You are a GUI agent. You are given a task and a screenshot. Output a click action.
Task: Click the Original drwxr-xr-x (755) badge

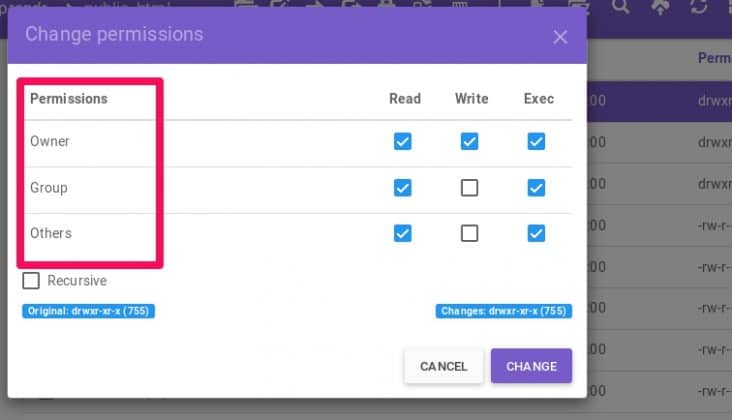pyautogui.click(x=88, y=311)
